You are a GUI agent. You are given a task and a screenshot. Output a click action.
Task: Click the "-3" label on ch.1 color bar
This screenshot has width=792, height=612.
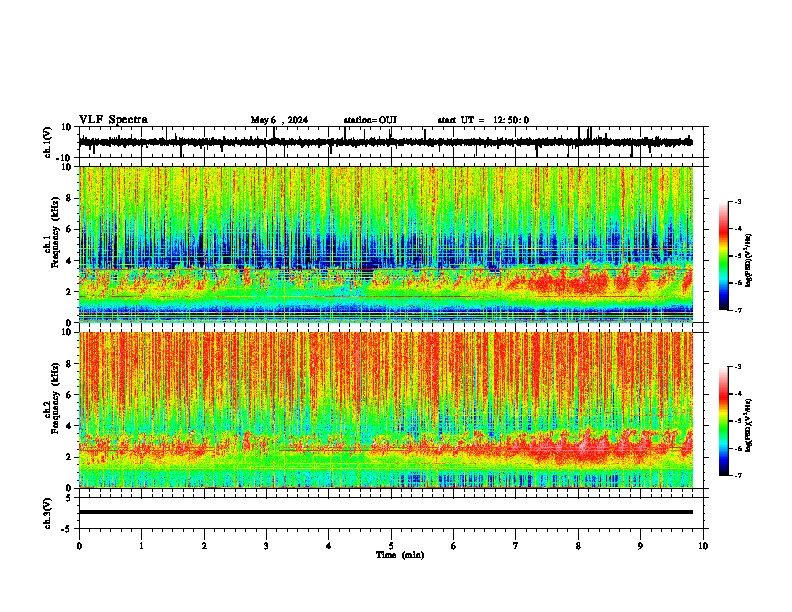pos(737,202)
